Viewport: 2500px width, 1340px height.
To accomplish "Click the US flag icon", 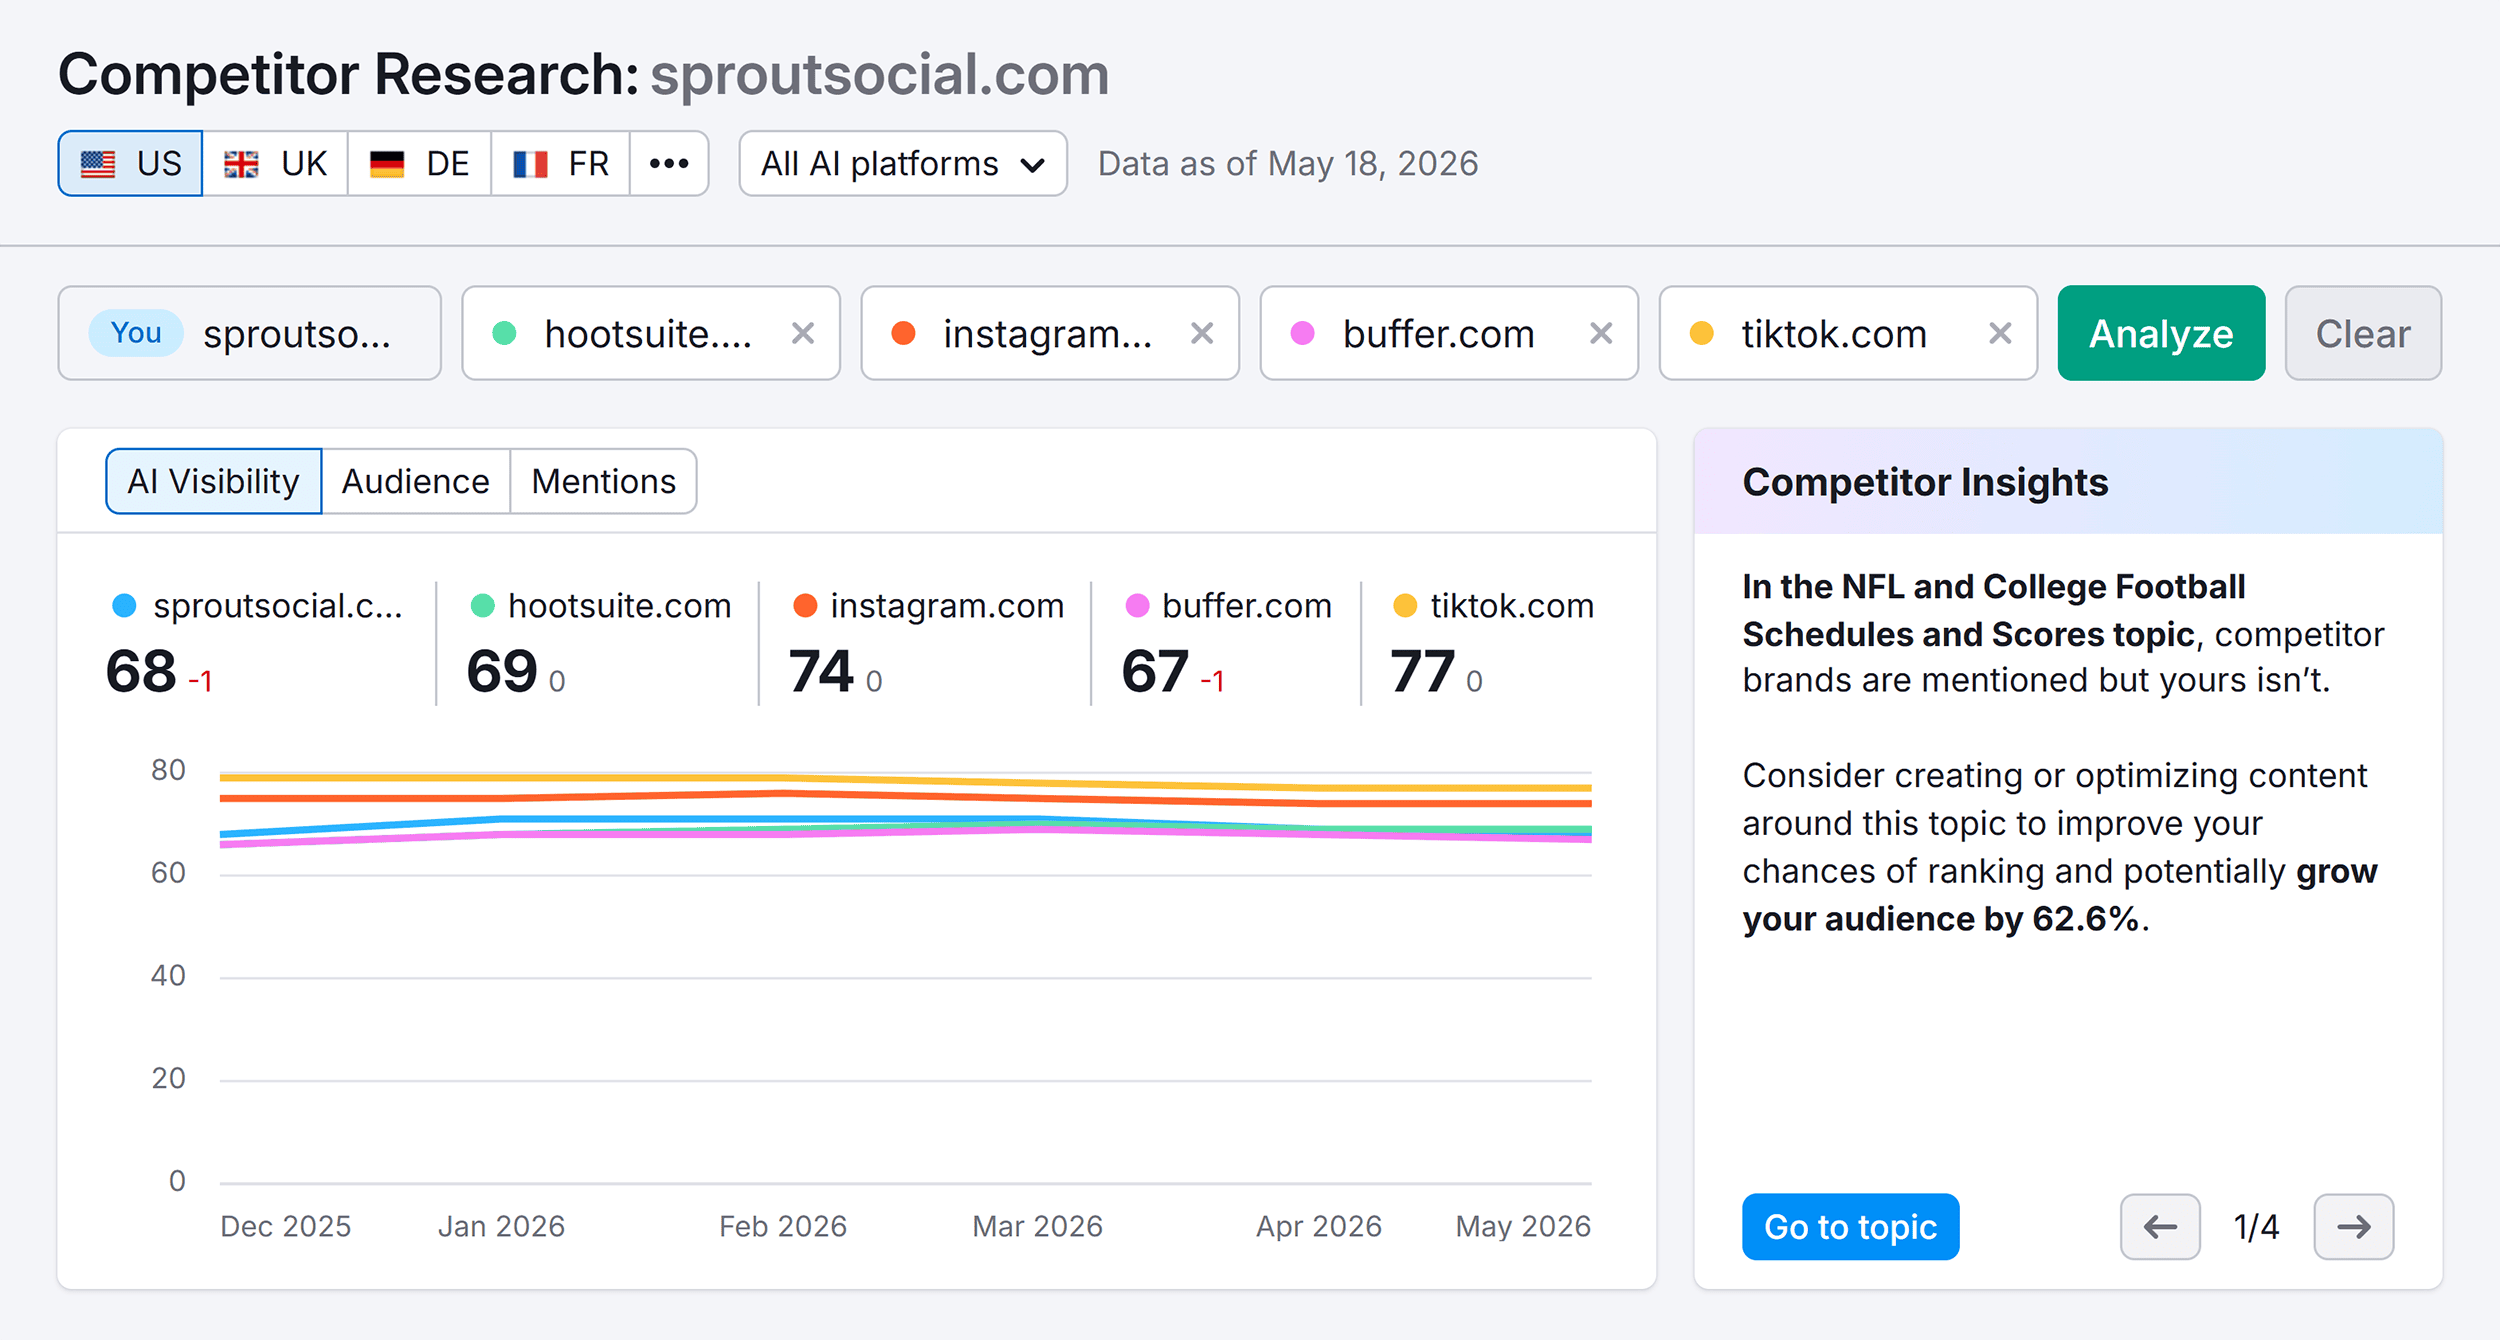I will 98,164.
